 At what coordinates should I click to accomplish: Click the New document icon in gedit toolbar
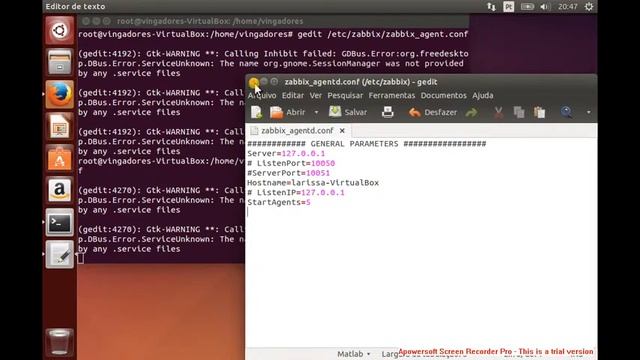point(256,112)
